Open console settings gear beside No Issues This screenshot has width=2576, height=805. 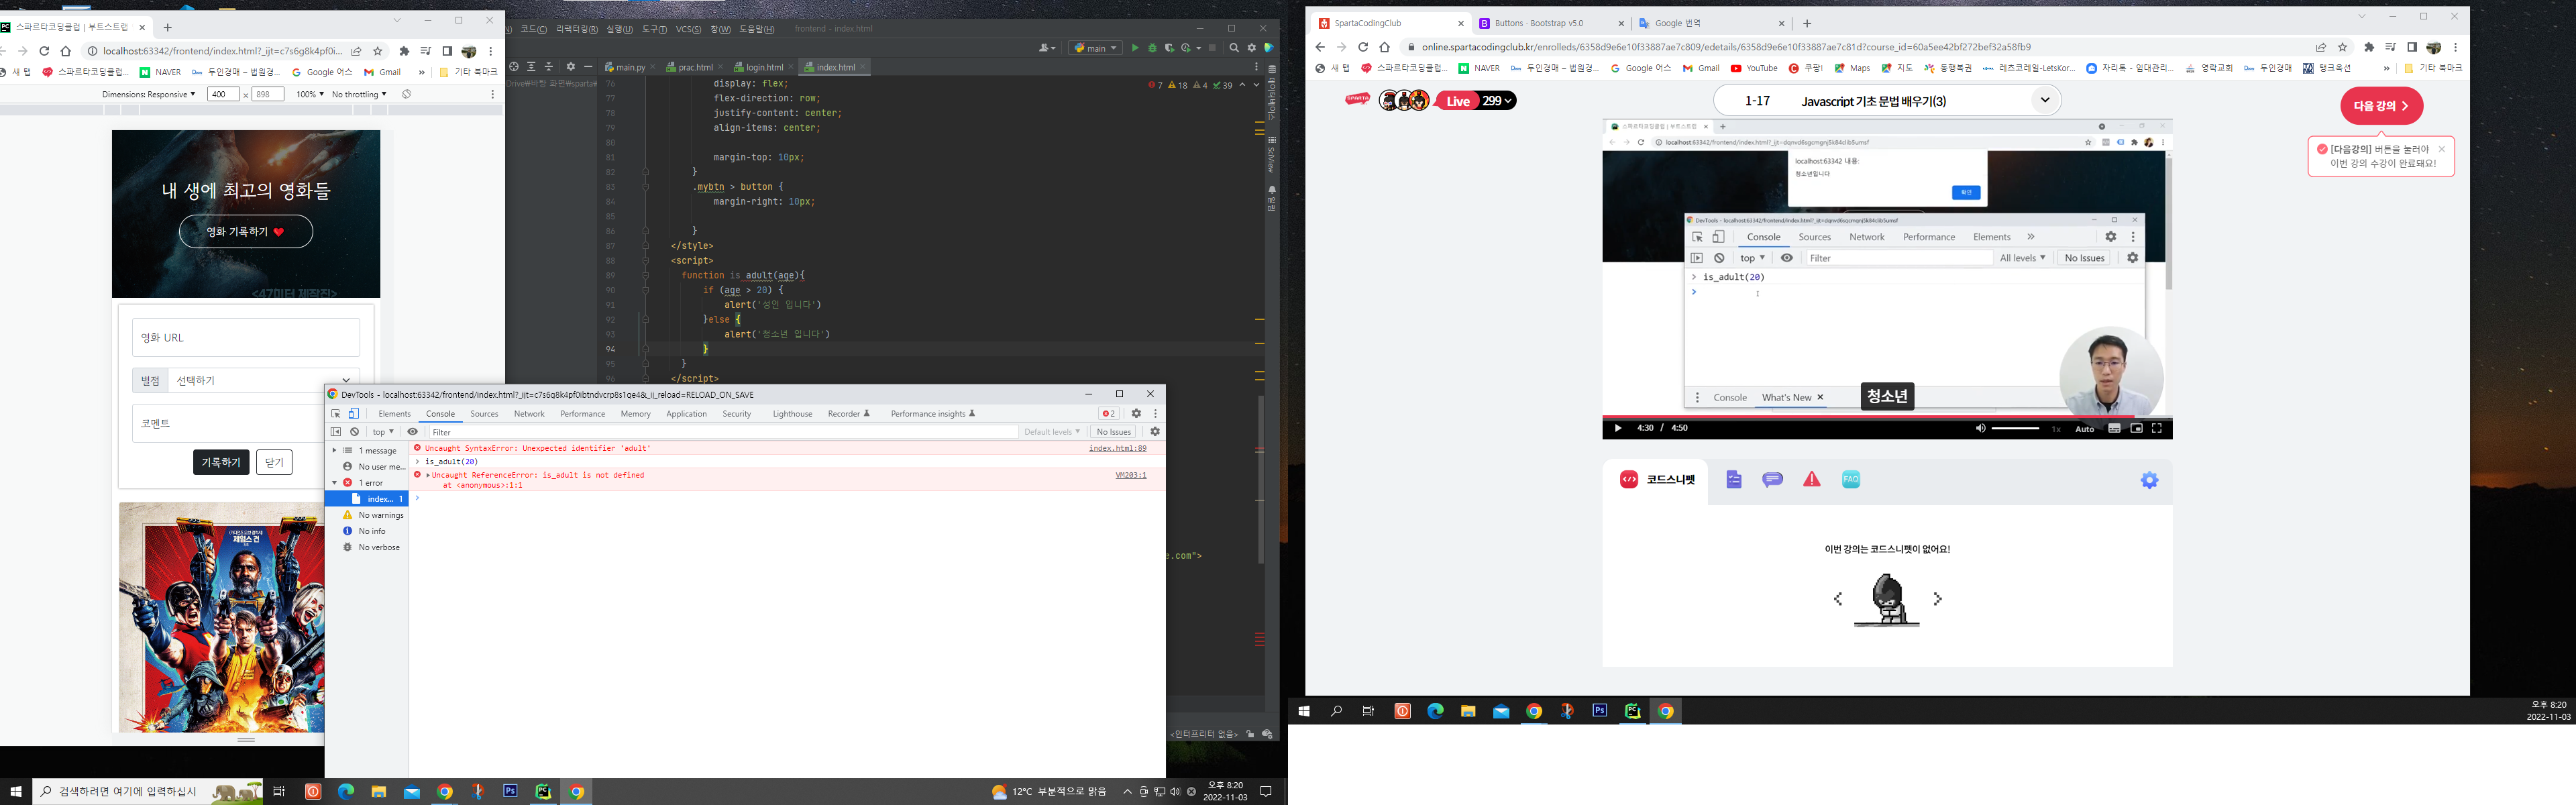coord(1155,432)
